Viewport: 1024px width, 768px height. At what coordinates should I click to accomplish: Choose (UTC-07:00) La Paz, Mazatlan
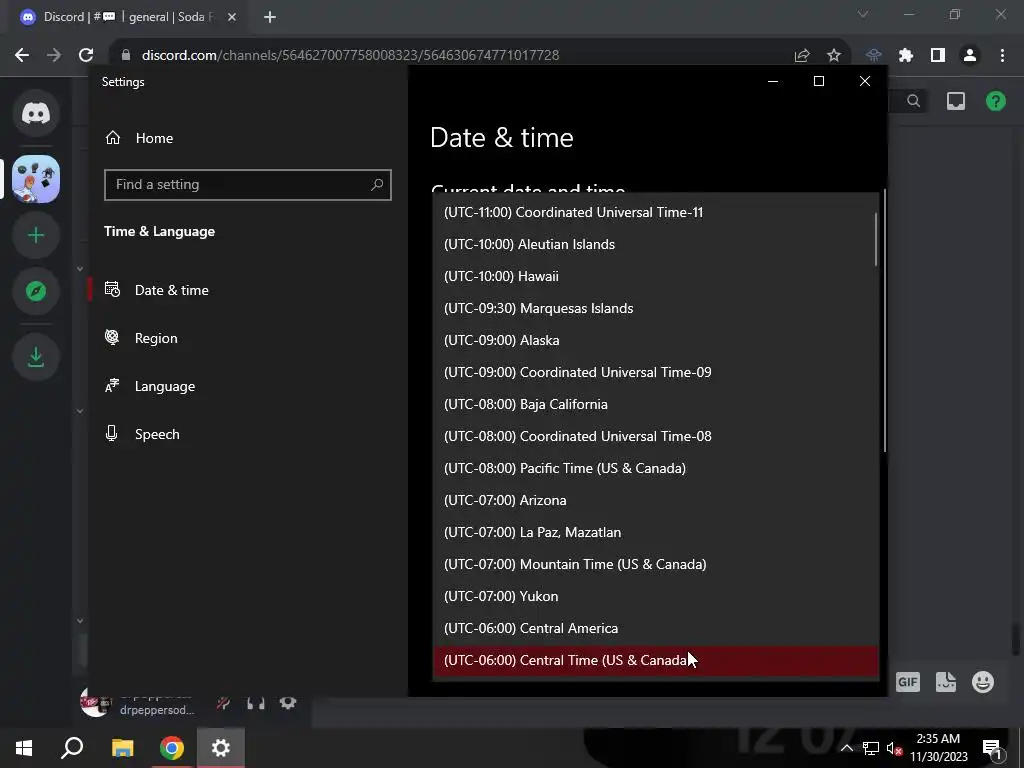pos(656,532)
